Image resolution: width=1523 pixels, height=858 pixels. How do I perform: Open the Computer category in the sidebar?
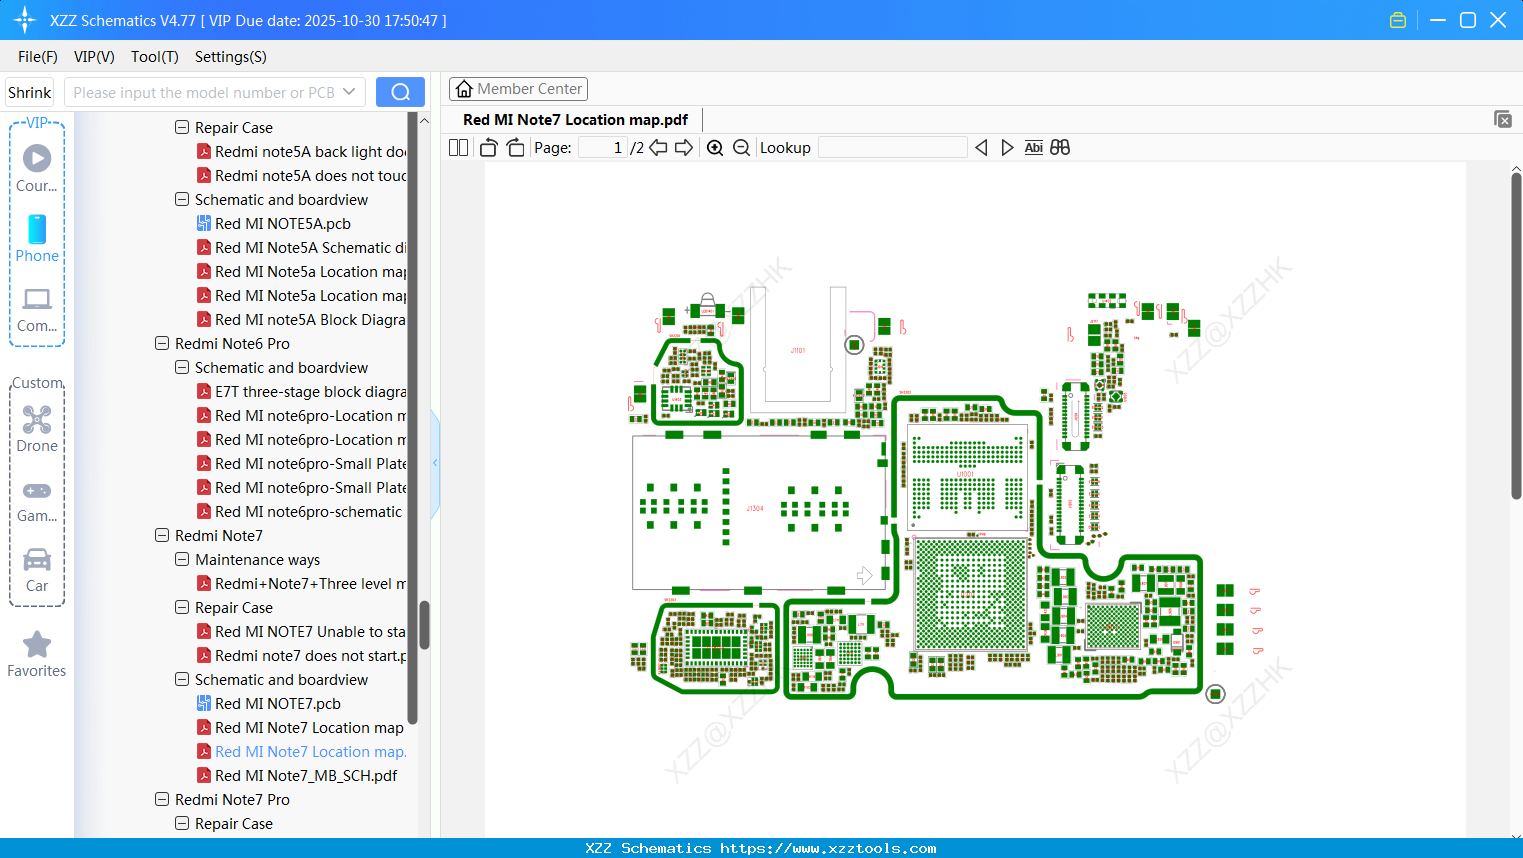coord(37,309)
